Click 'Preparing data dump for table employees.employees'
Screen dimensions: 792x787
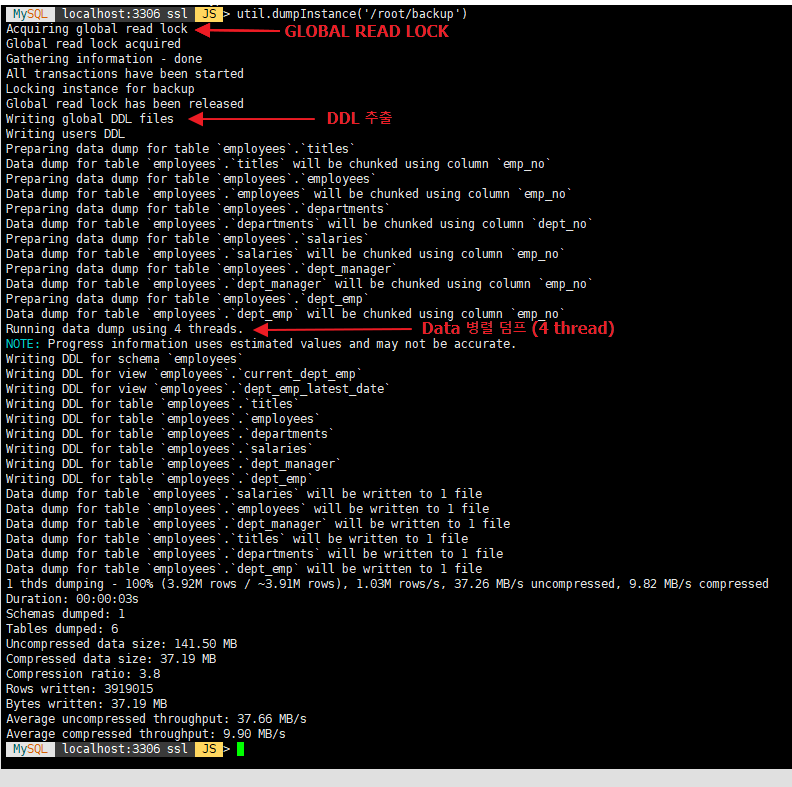tap(191, 179)
